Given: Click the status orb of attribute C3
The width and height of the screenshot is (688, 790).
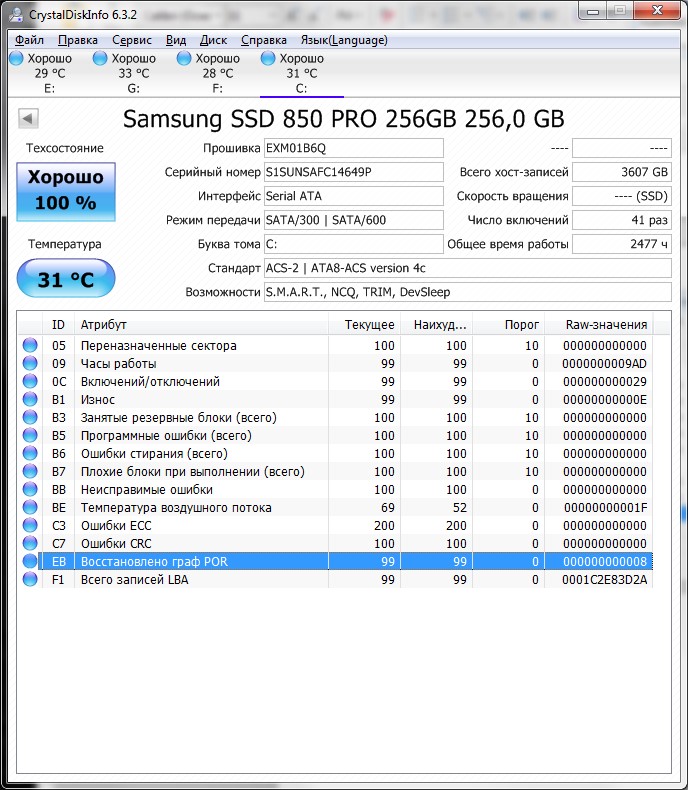Looking at the screenshot, I should point(30,525).
